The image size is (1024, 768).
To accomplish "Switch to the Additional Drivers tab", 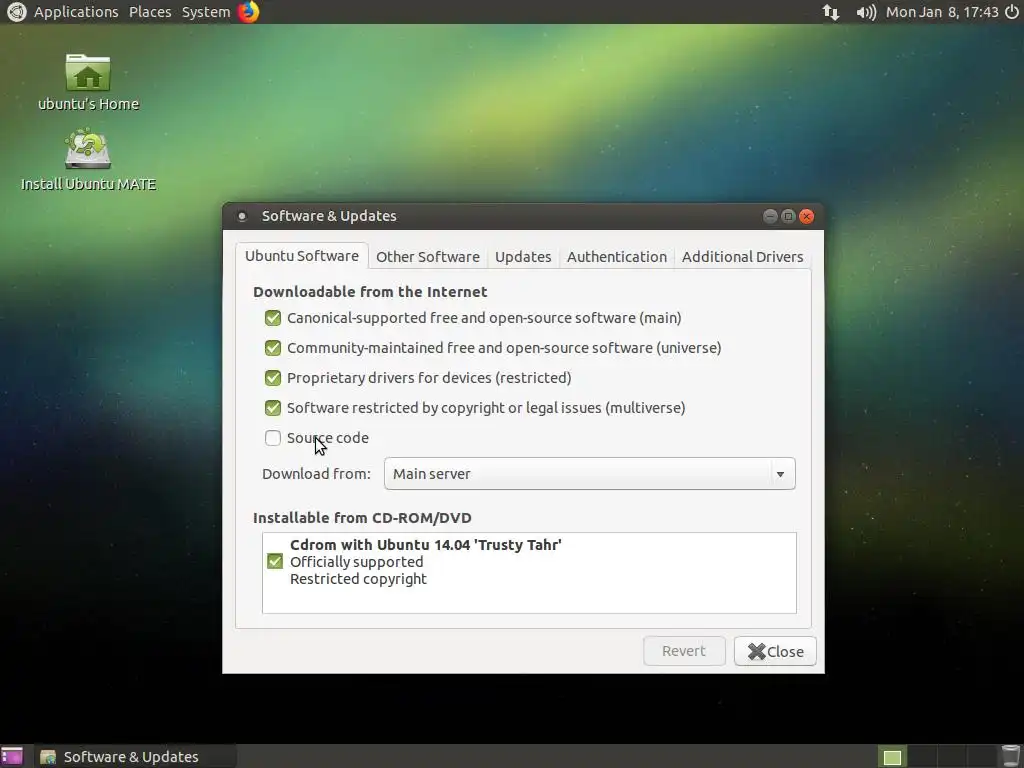I will tap(743, 257).
